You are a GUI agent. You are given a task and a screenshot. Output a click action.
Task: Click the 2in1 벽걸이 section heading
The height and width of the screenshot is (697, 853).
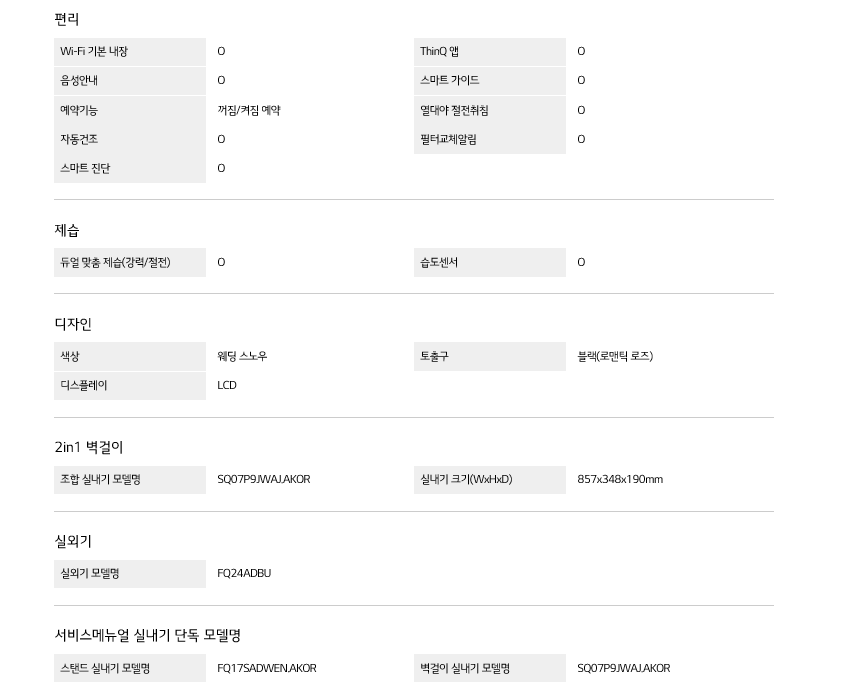(89, 447)
